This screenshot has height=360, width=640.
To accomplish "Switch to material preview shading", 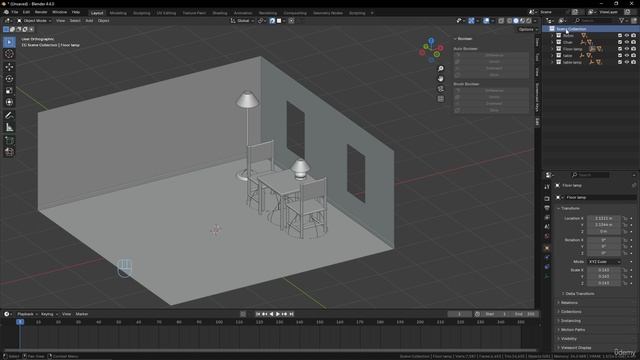I will [522, 21].
